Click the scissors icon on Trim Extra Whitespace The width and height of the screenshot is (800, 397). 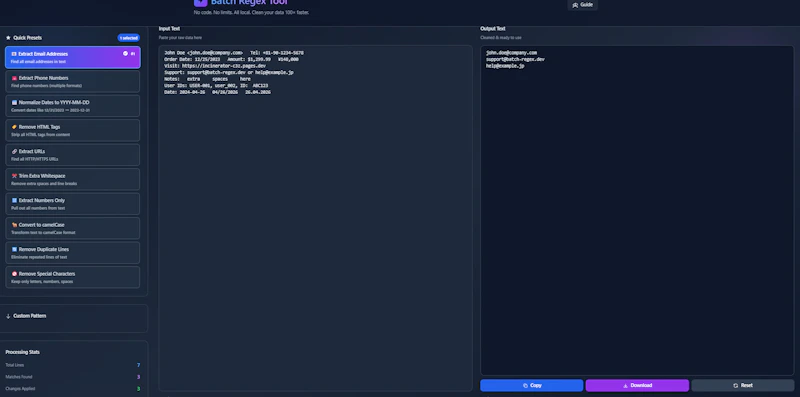[x=14, y=176]
